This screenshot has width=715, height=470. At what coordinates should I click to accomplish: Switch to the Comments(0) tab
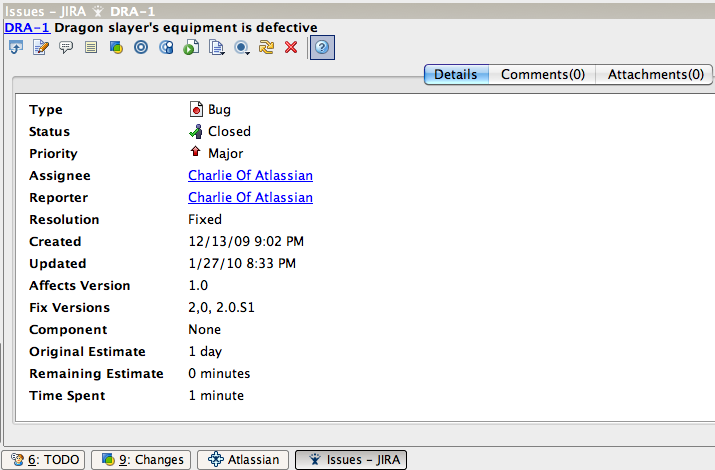pos(542,74)
